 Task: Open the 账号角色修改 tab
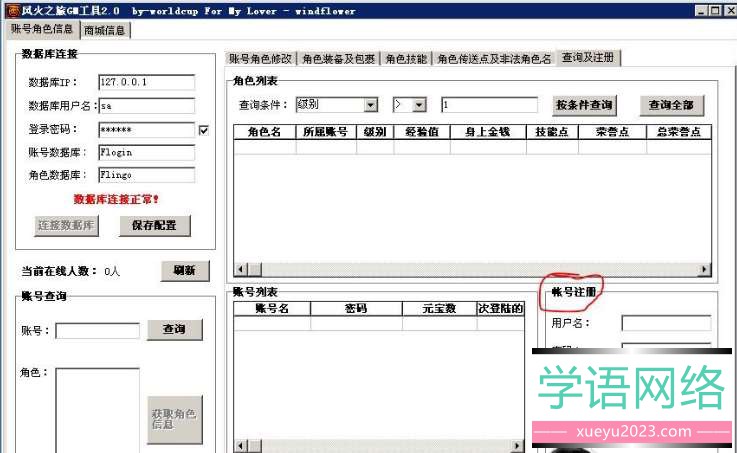pos(262,59)
